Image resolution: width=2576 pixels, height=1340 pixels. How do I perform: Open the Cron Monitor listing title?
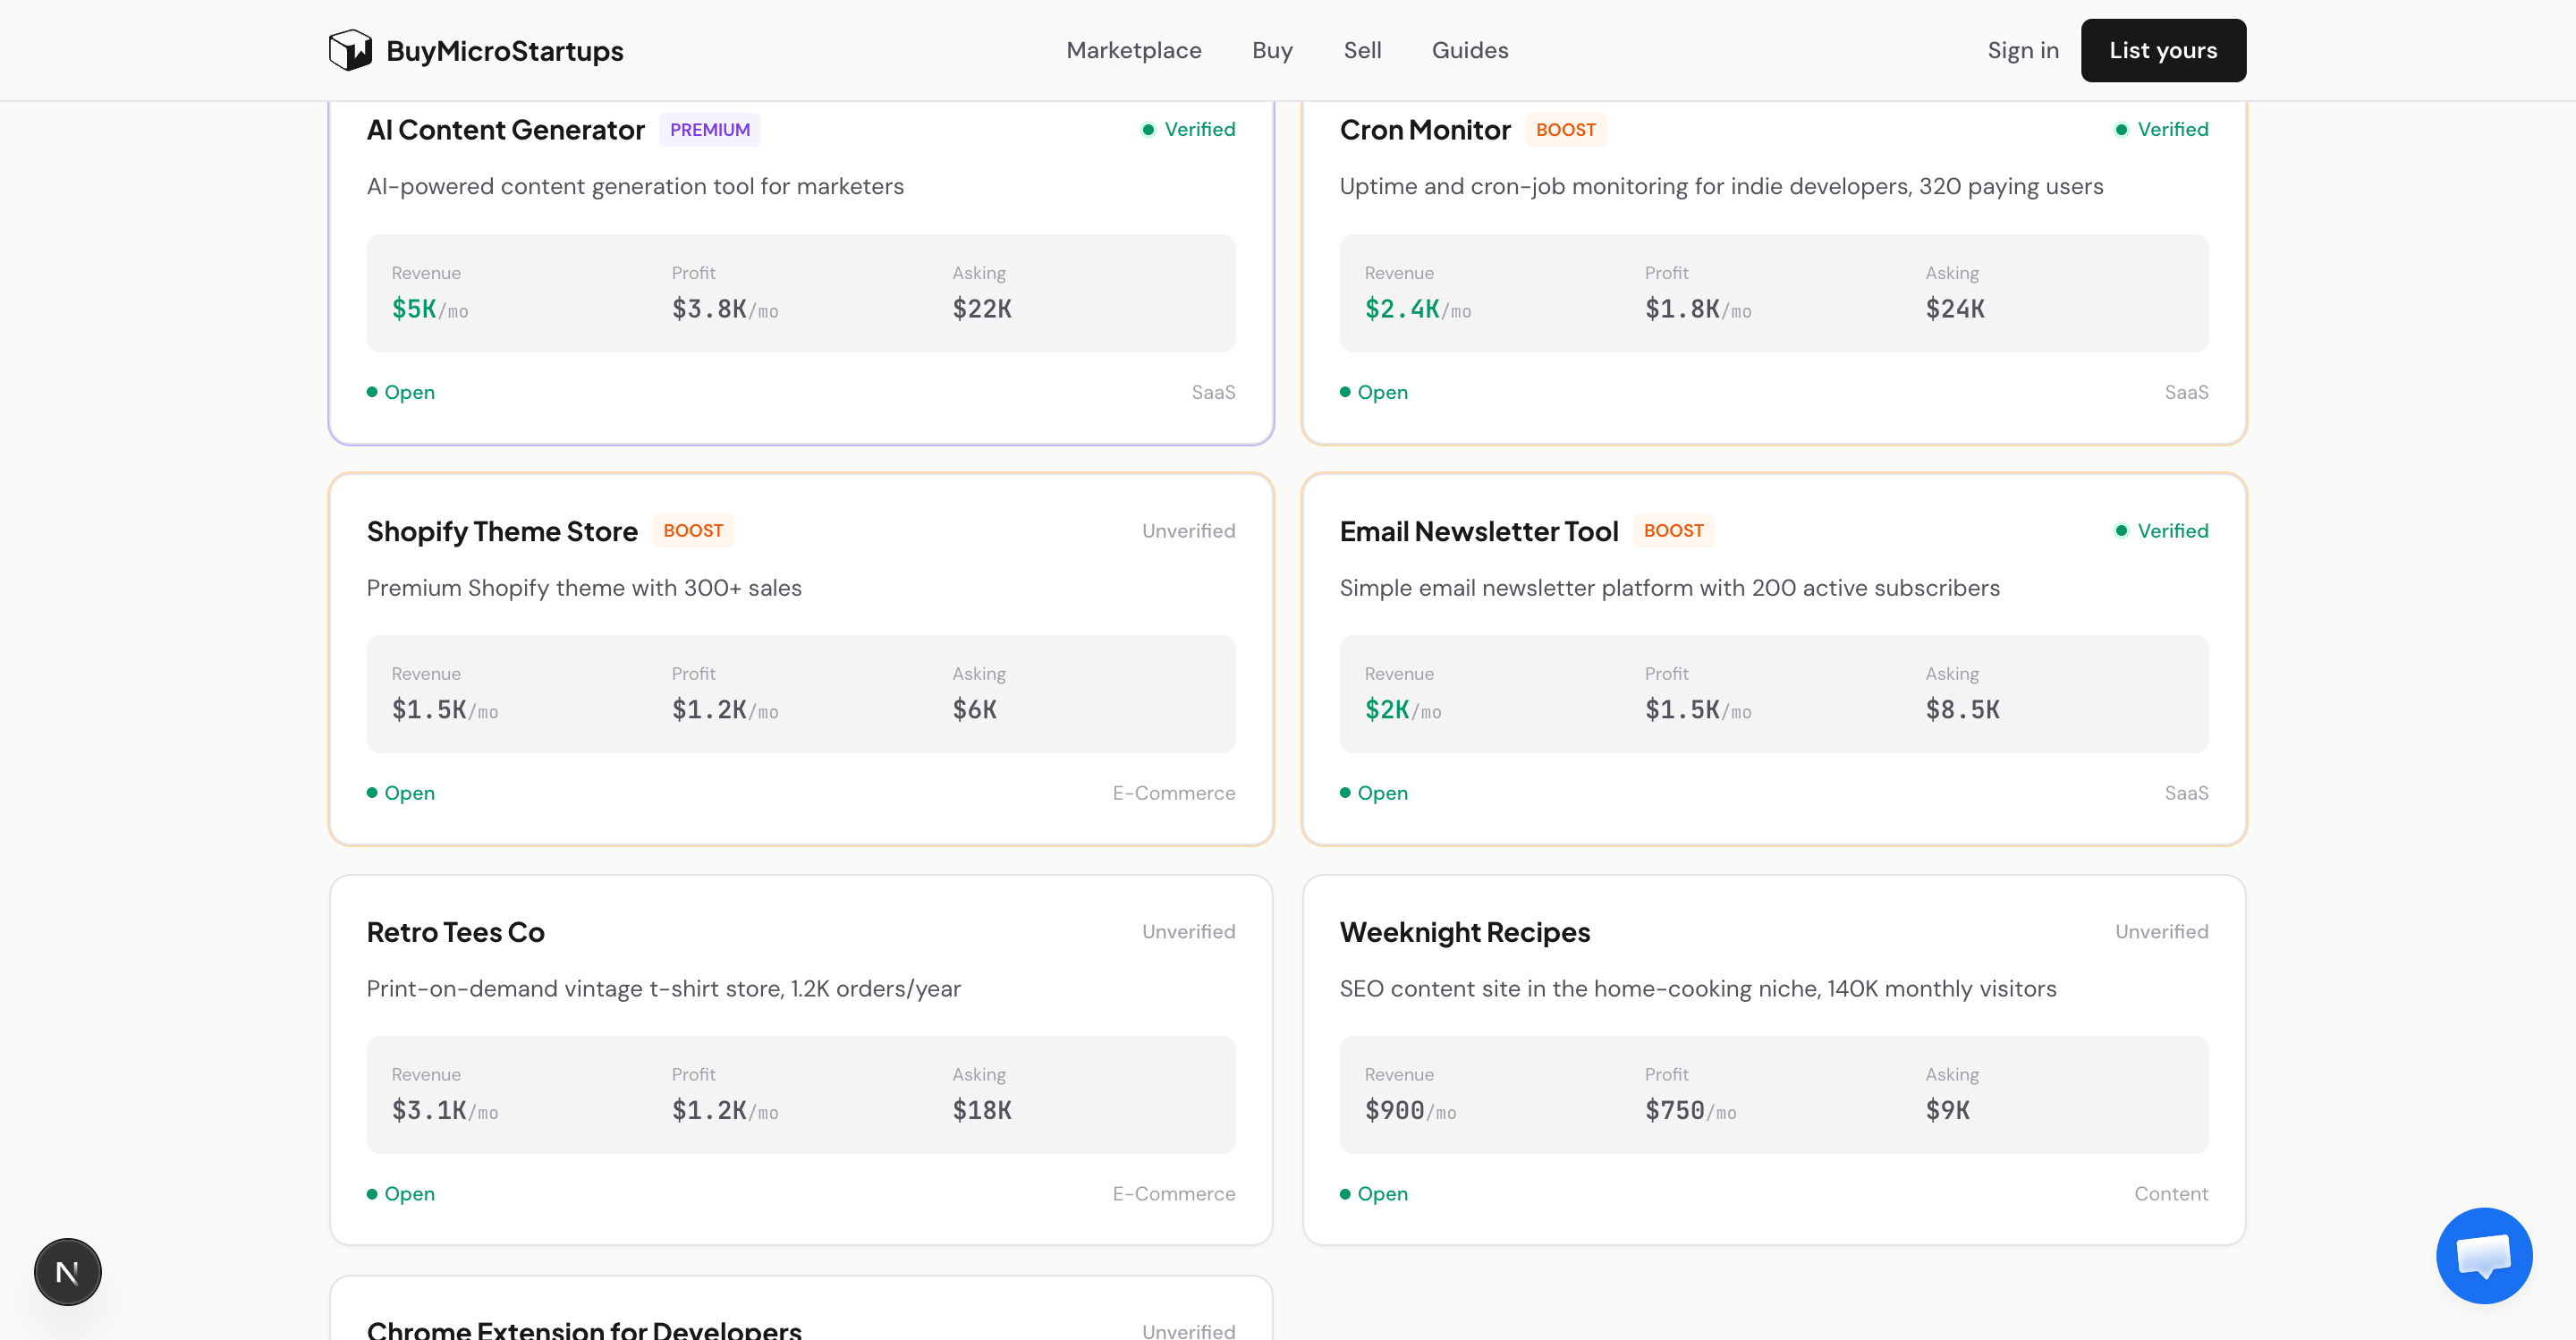tap(1425, 130)
